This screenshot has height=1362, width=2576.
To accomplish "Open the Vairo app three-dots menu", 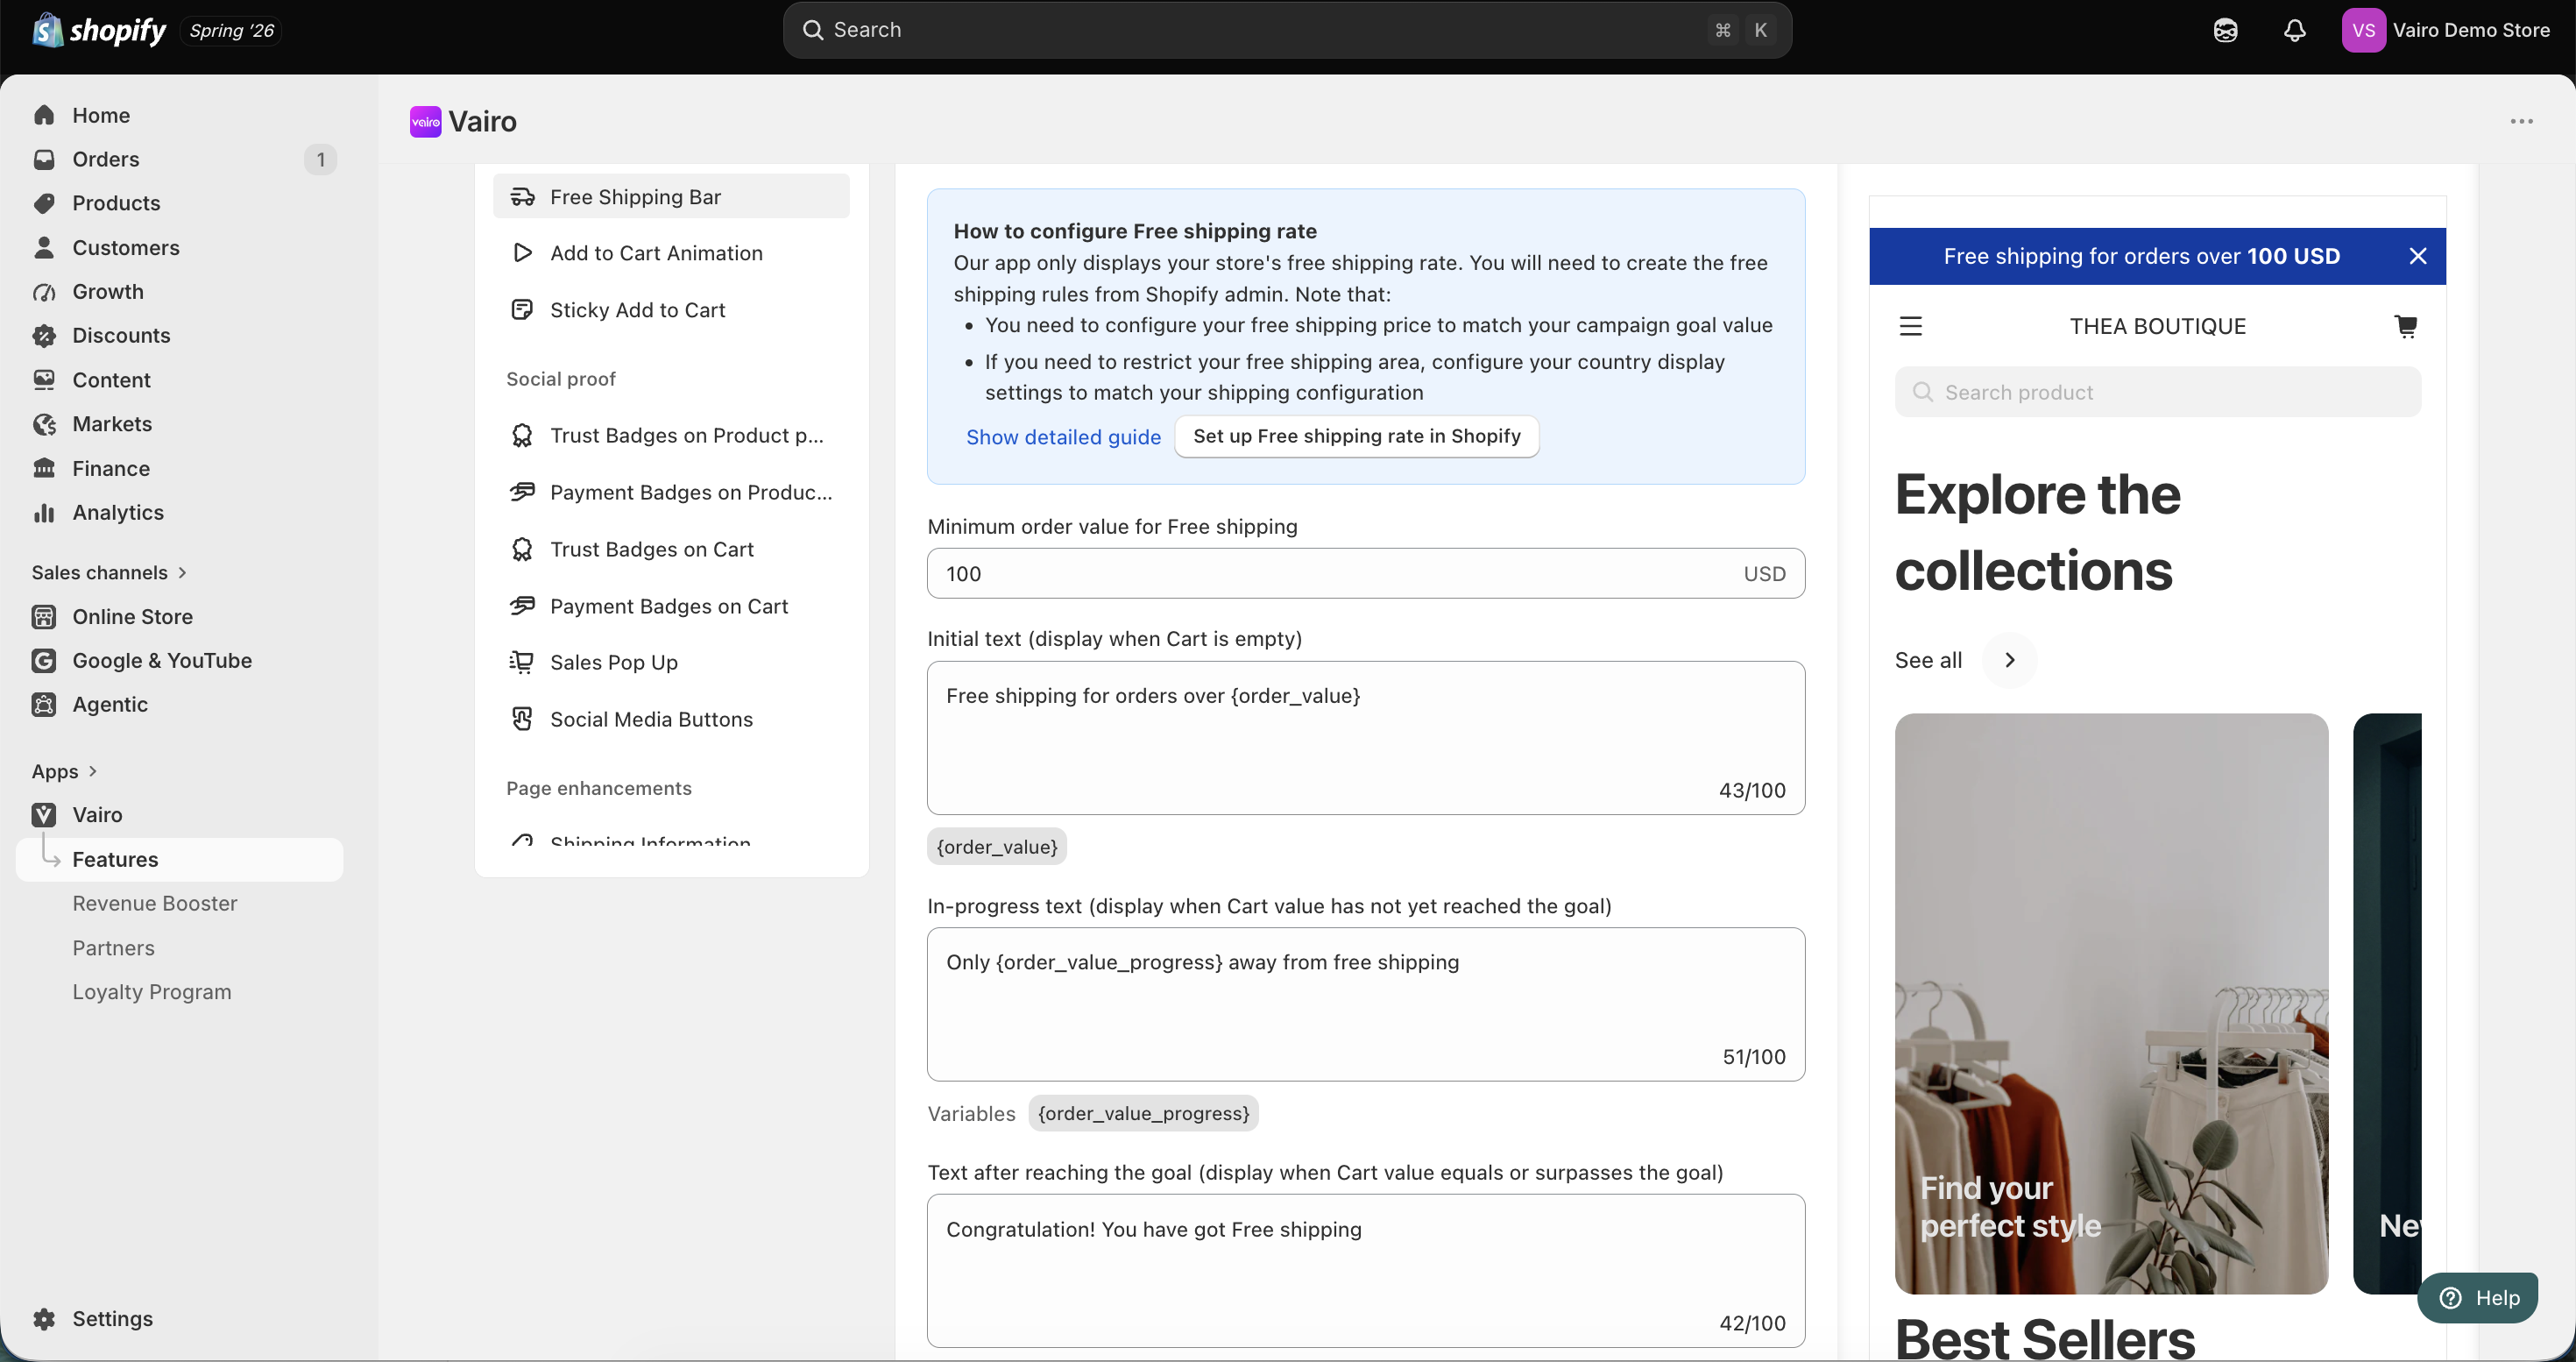I will coord(2522,122).
